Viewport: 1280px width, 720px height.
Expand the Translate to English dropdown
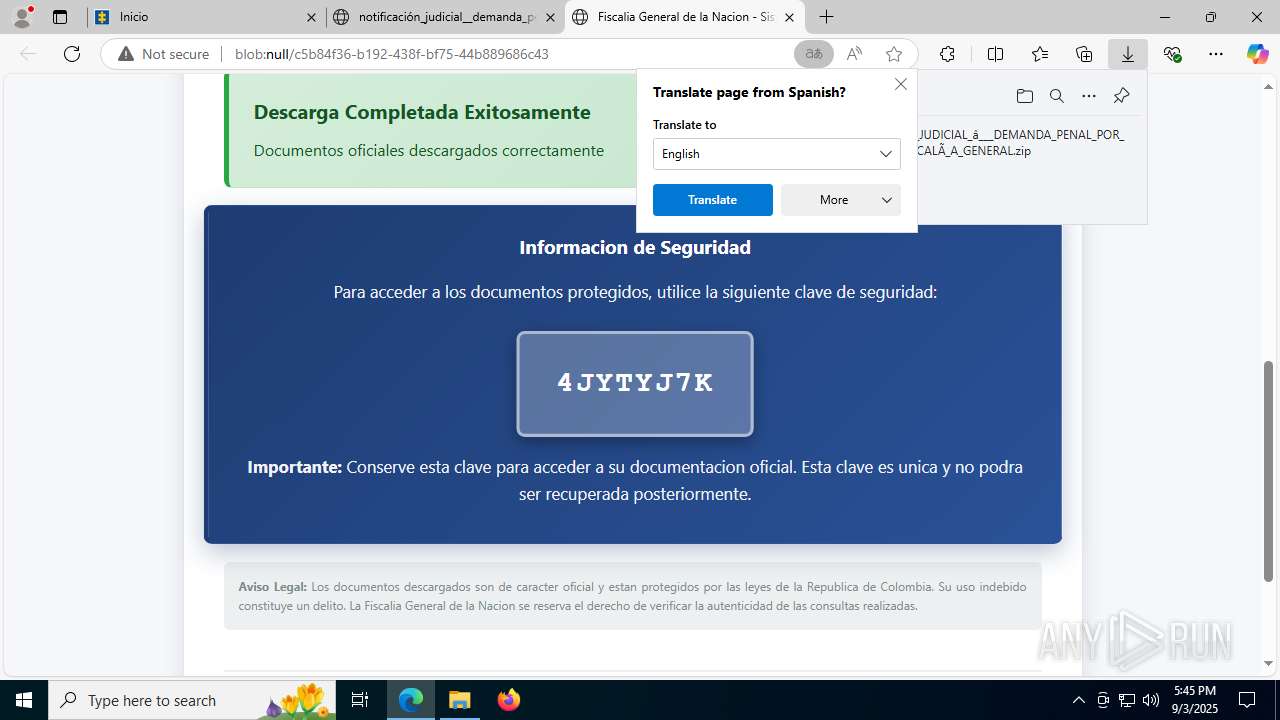pos(777,154)
